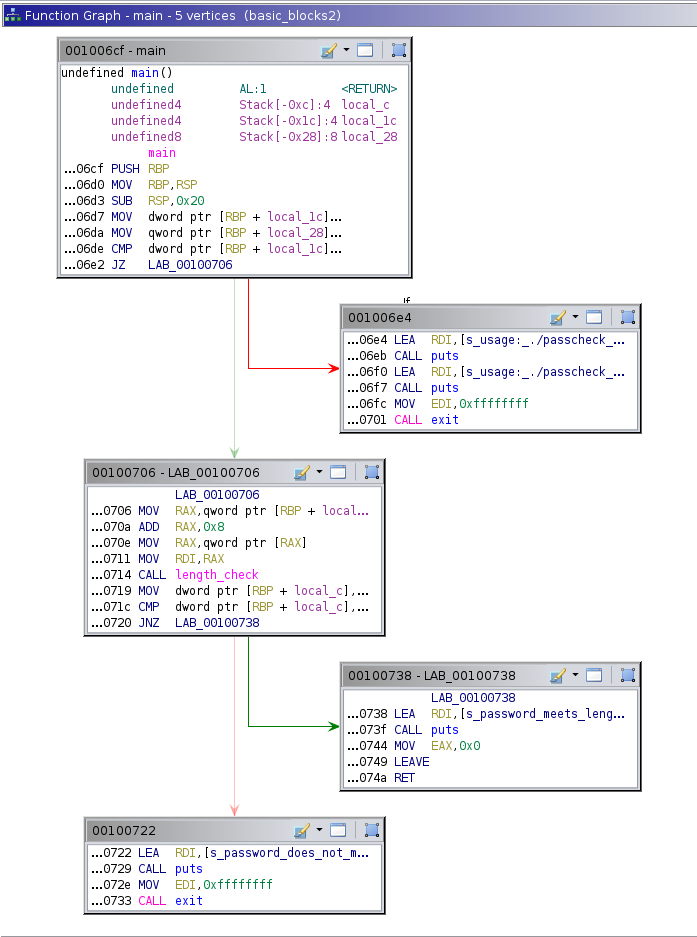This screenshot has width=697, height=937.
Task: Group vertices icon on LAB_00100738 block
Action: [x=627, y=676]
